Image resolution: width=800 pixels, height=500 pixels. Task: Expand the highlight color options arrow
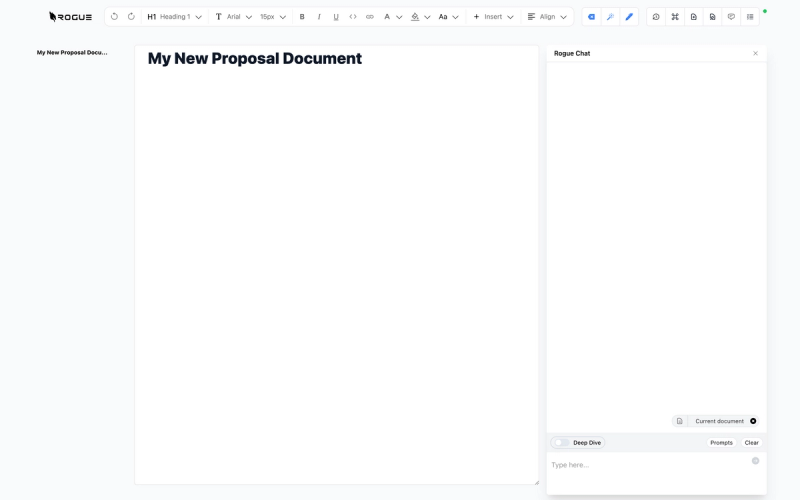(427, 17)
